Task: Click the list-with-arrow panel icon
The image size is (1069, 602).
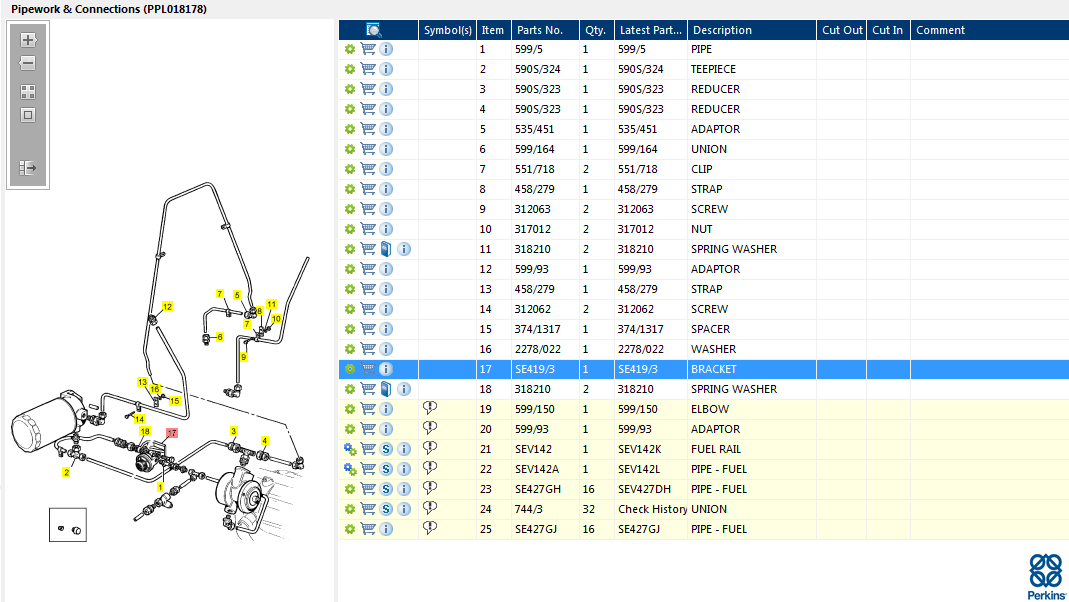Action: pyautogui.click(x=28, y=168)
